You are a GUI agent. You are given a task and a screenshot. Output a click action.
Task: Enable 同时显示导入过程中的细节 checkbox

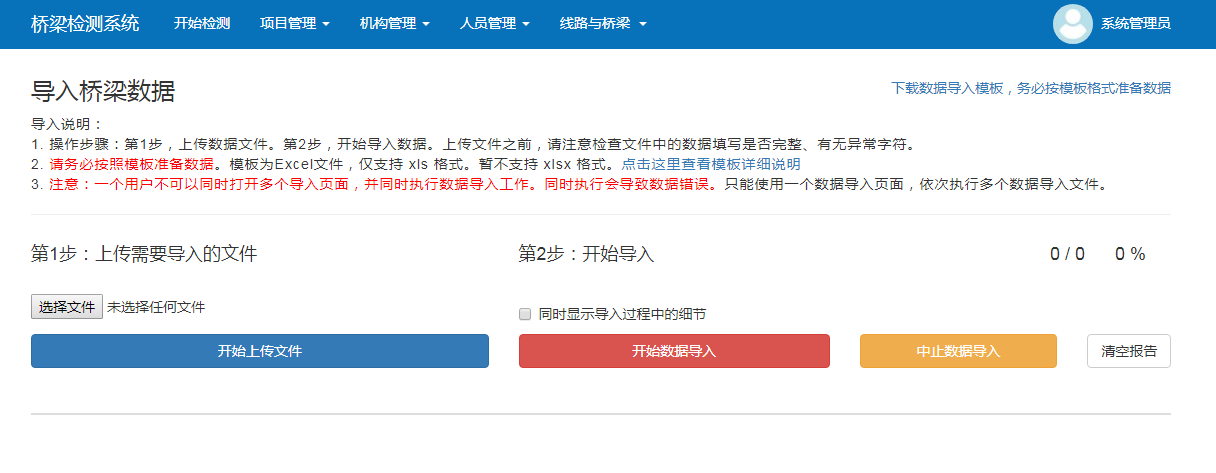point(525,314)
